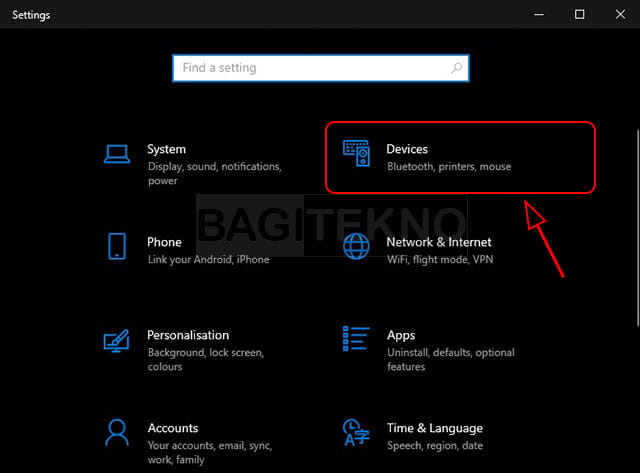The image size is (640, 473).
Task: Open Devices settings title
Action: tap(407, 149)
